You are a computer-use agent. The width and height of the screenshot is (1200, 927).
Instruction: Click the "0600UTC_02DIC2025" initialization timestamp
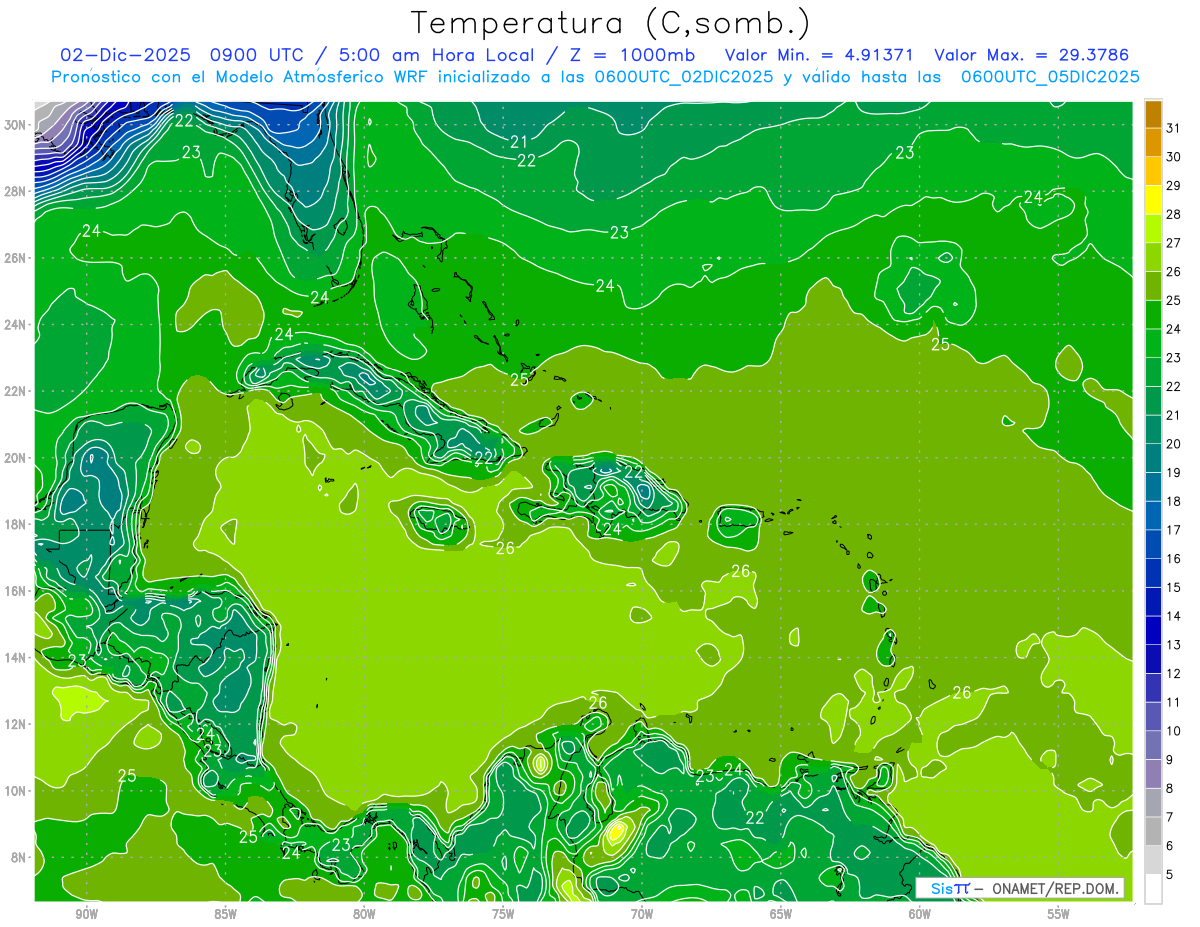684,77
